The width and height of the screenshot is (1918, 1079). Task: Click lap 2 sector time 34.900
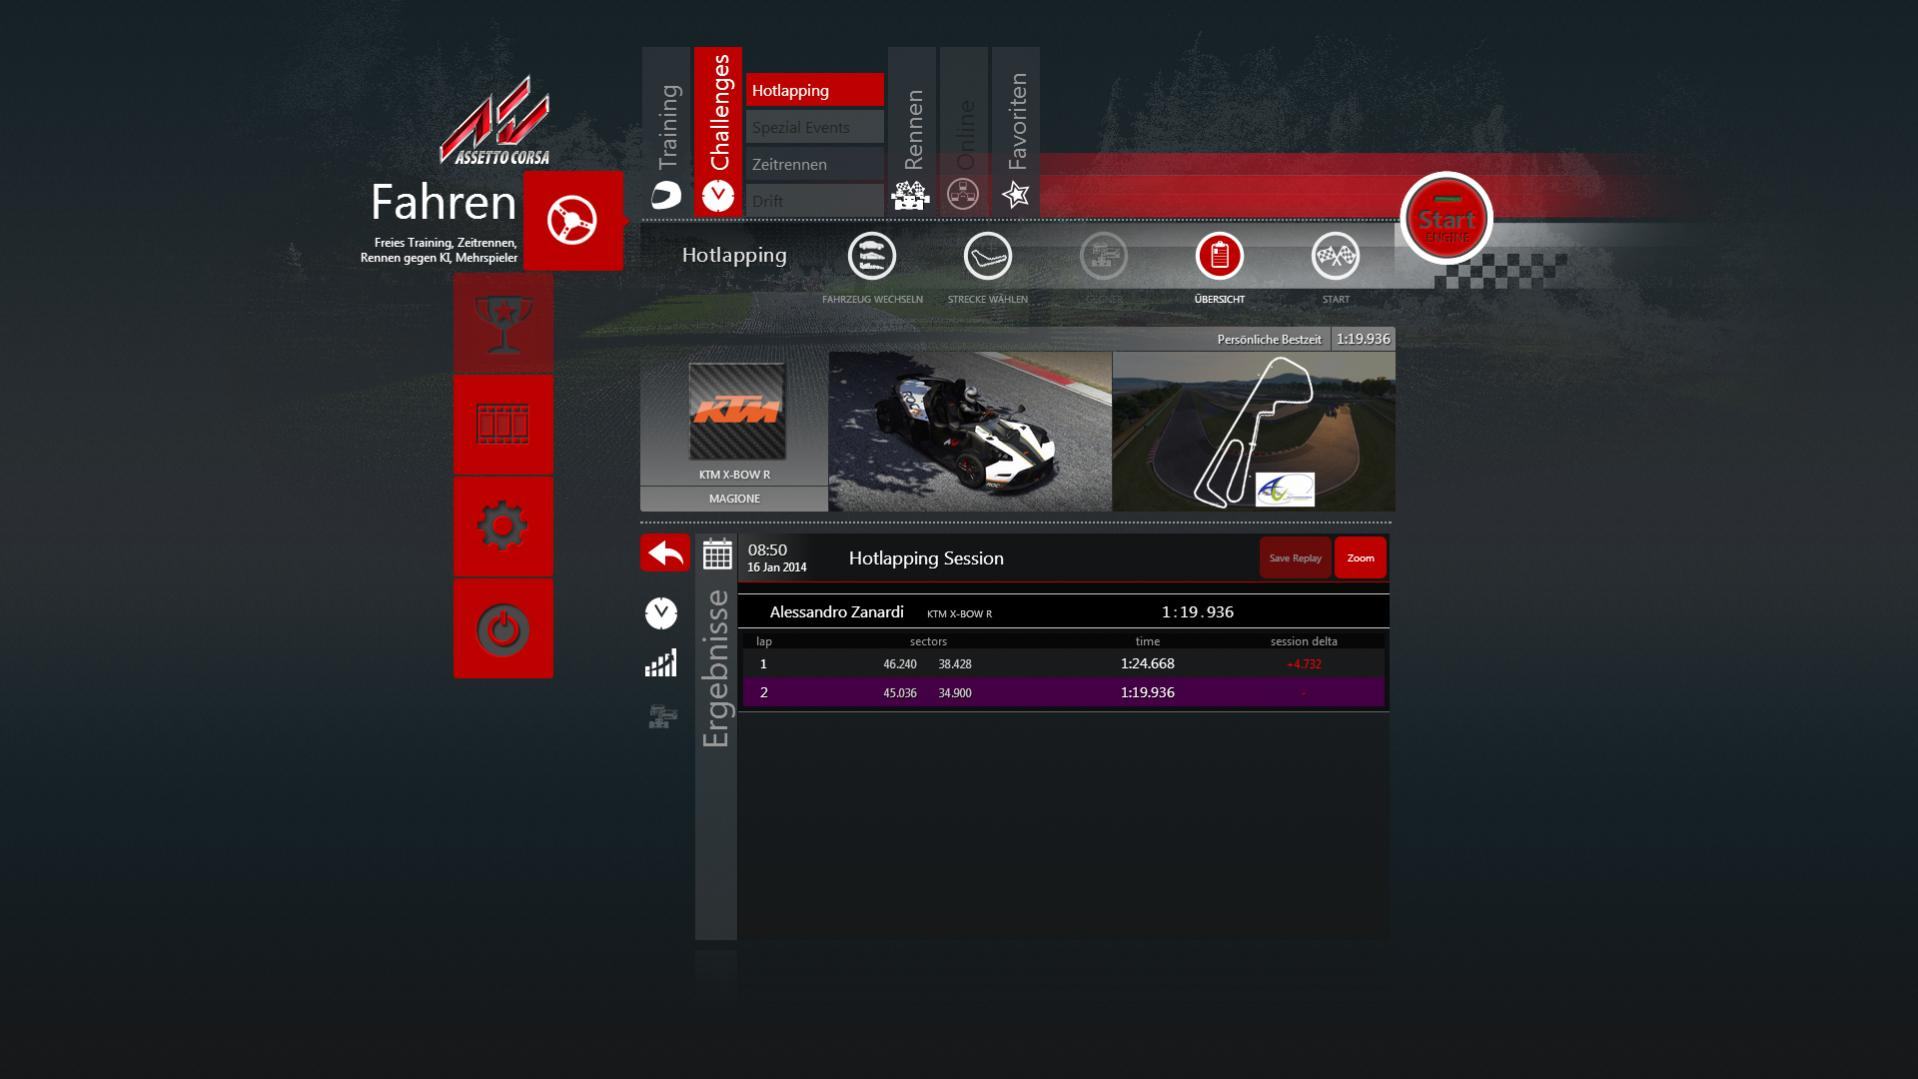coord(955,693)
